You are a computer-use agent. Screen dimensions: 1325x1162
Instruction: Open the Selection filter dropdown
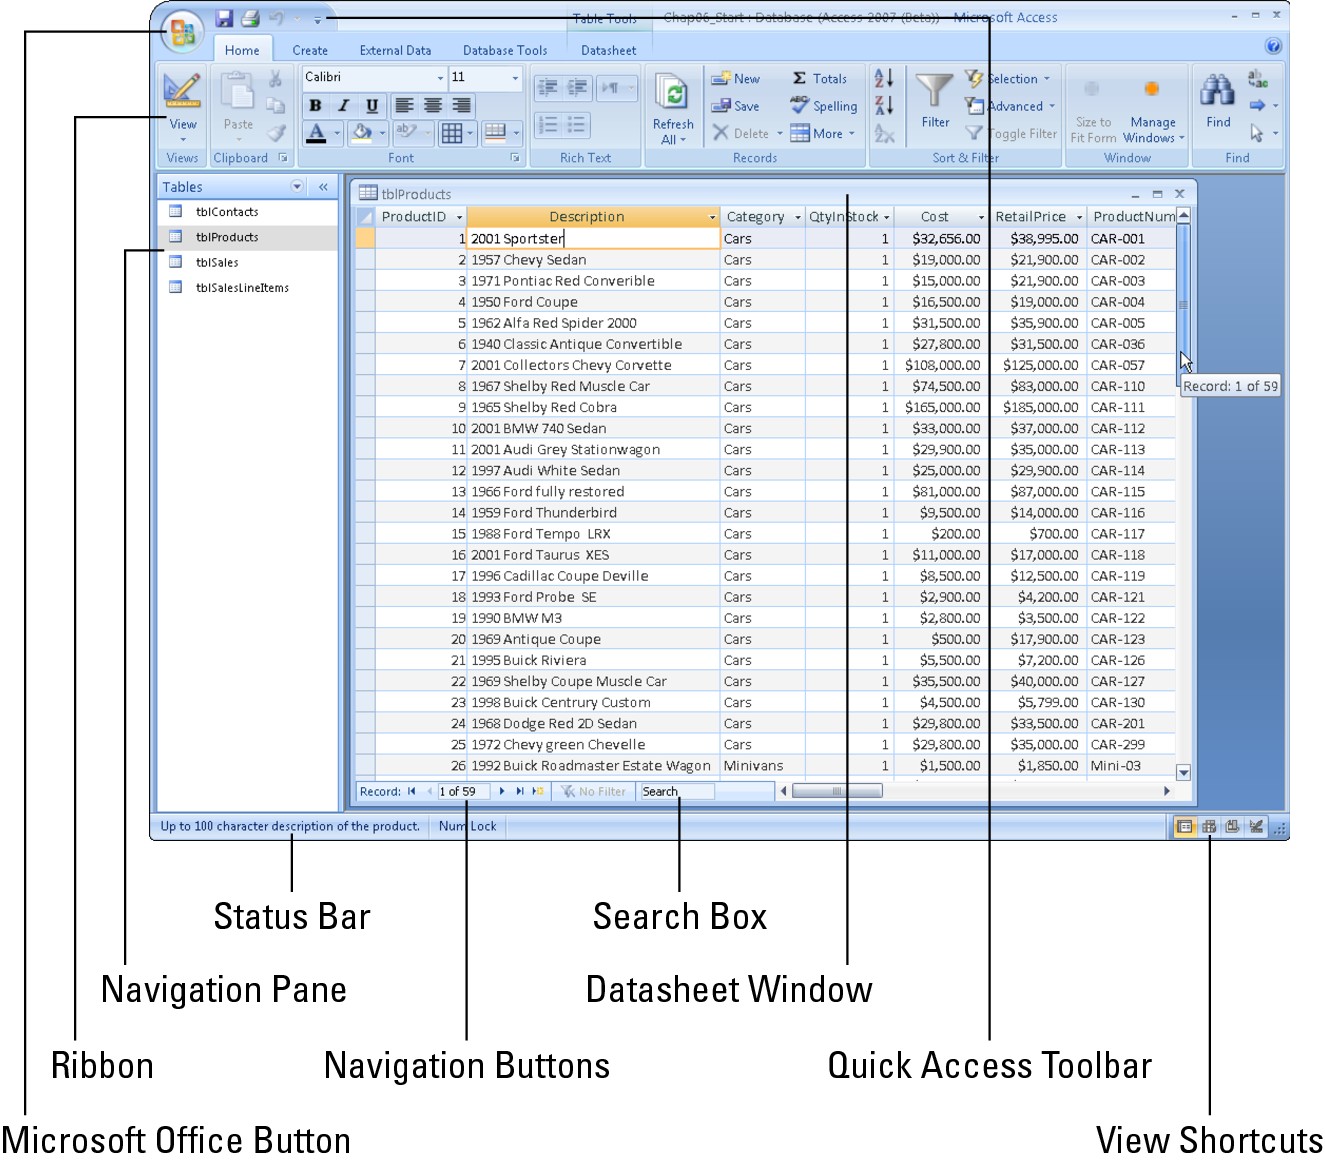tap(1008, 78)
